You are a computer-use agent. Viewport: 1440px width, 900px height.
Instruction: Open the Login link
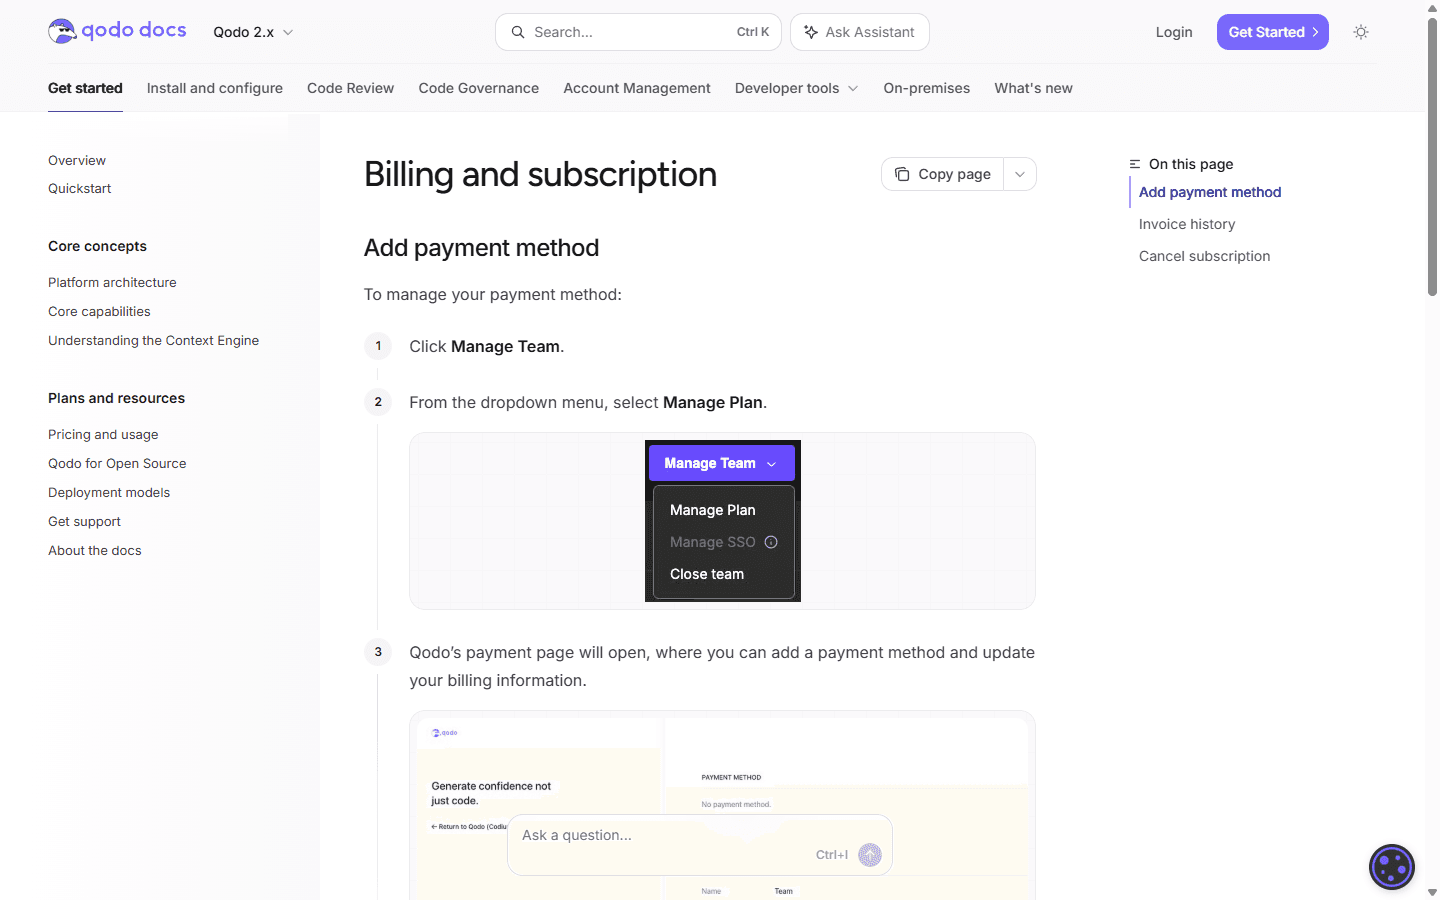click(1174, 32)
